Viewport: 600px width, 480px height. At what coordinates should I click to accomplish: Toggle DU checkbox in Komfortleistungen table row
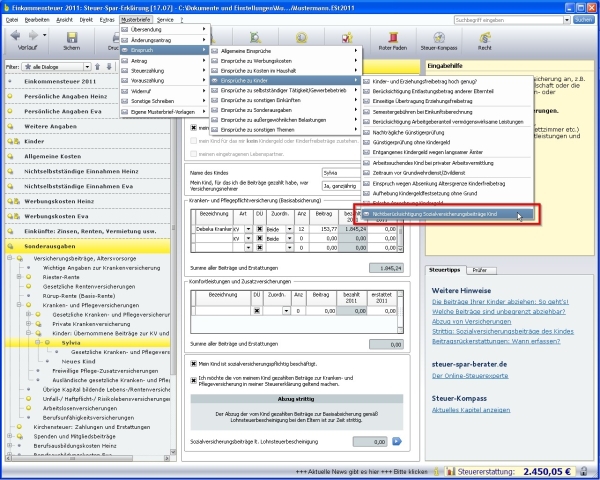click(257, 311)
